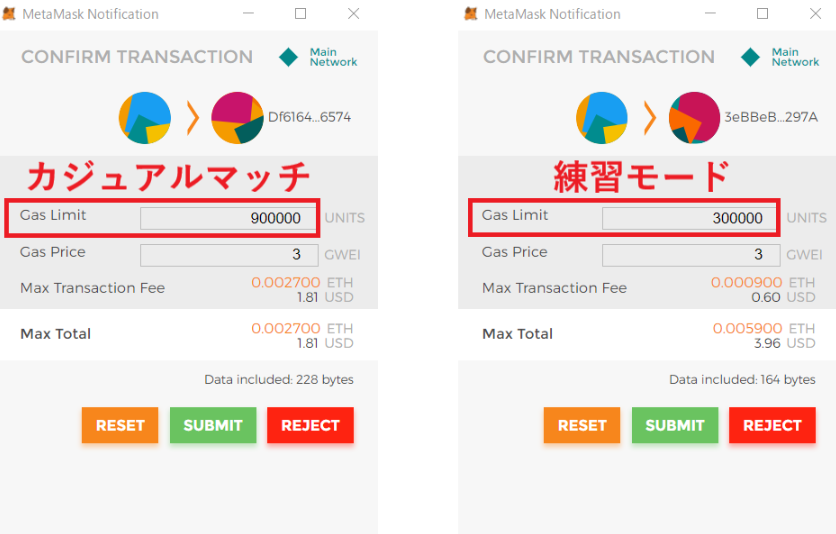Screen dimensions: 836x534
Task: Submit the 0.002700 ETH transaction
Action: (x=213, y=425)
